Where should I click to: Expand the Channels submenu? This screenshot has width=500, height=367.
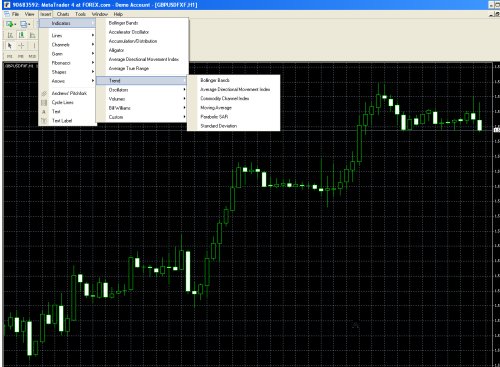coord(68,45)
